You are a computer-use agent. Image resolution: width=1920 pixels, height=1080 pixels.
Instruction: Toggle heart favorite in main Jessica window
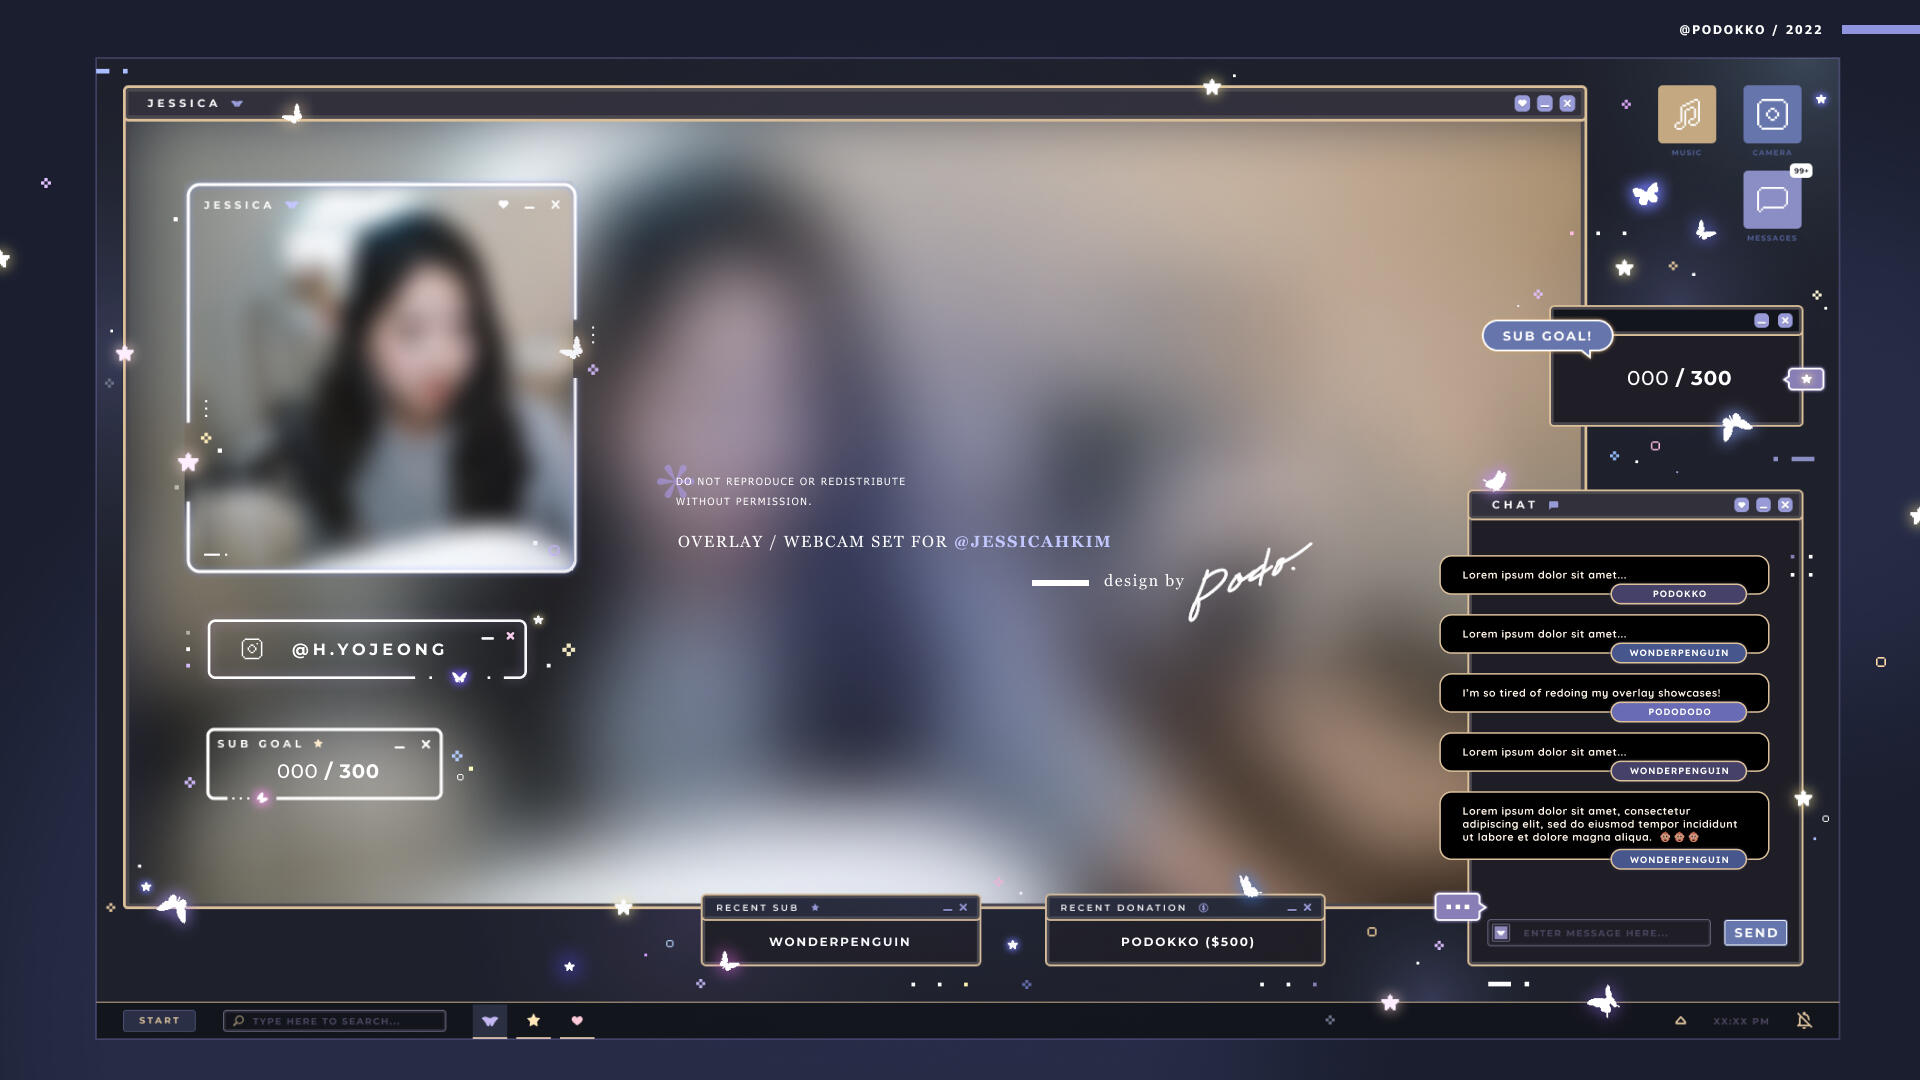[x=1522, y=103]
